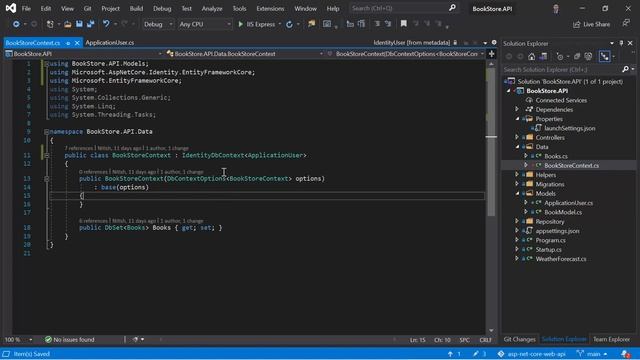The image size is (640, 360).
Task: Toggle the Solution Explorer auto-hide pin
Action: click(x=621, y=43)
